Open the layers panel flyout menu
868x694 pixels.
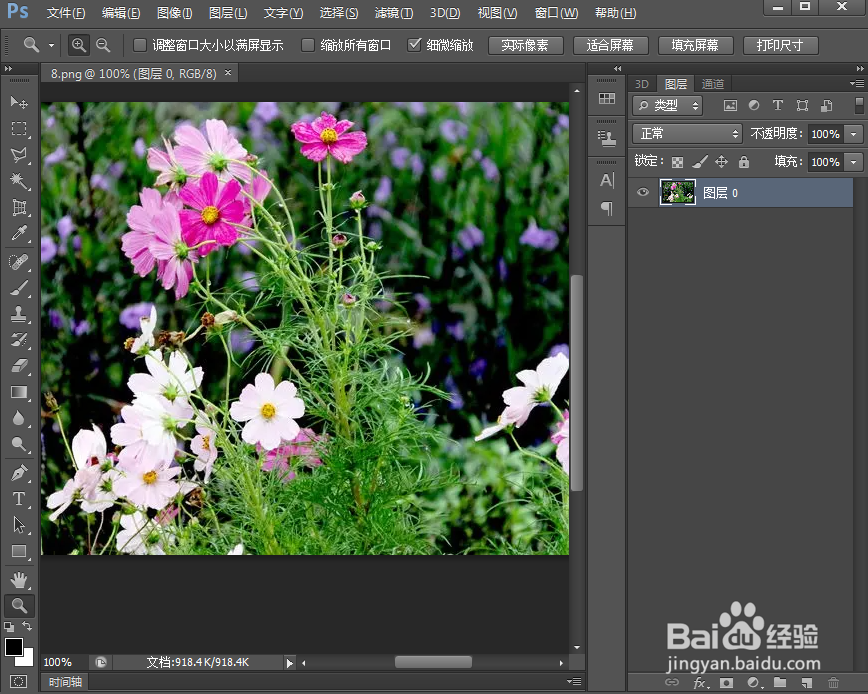click(x=857, y=84)
